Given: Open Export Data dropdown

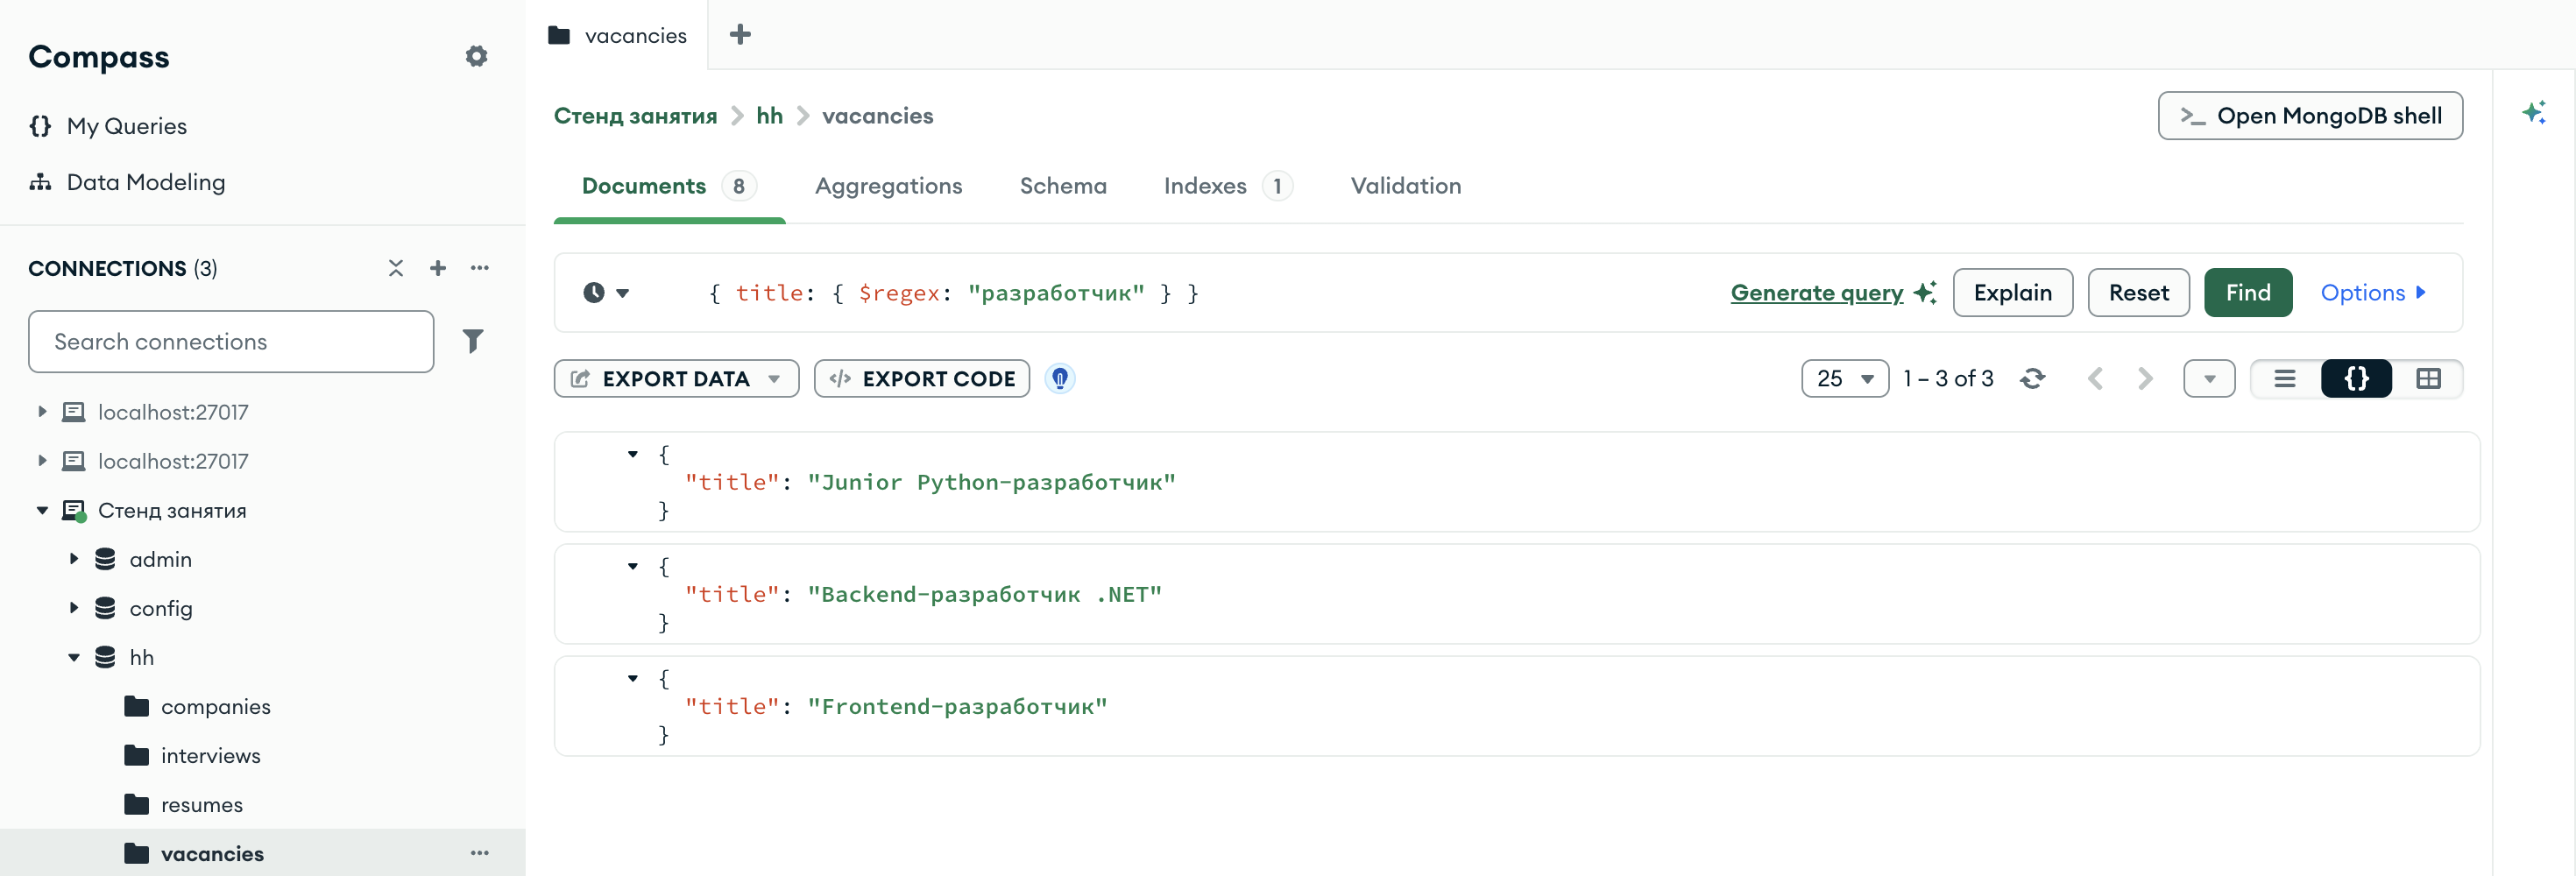Looking at the screenshot, I should (x=677, y=379).
